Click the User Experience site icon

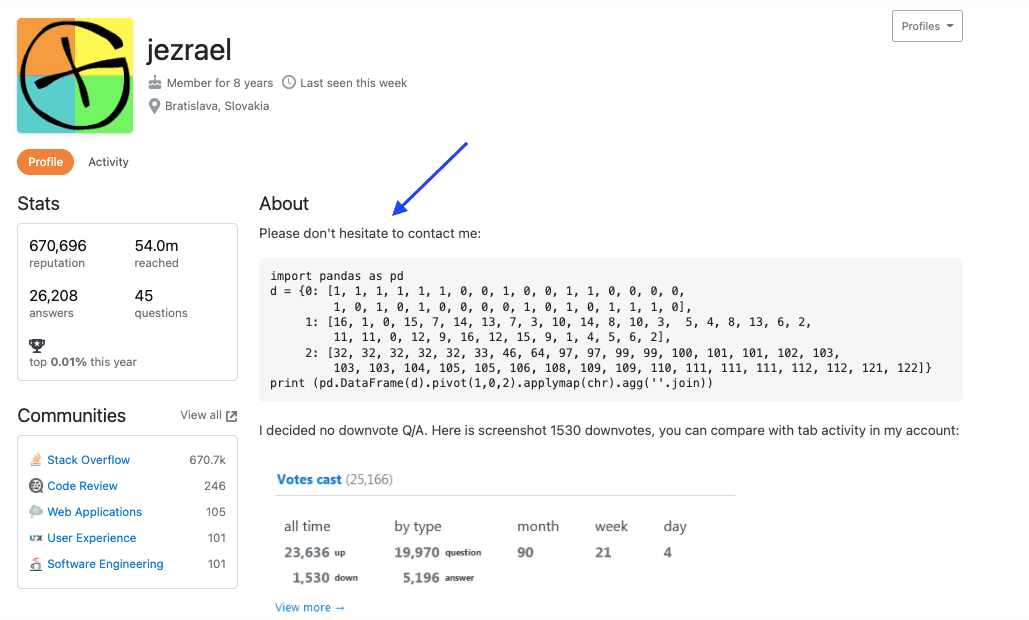37,538
